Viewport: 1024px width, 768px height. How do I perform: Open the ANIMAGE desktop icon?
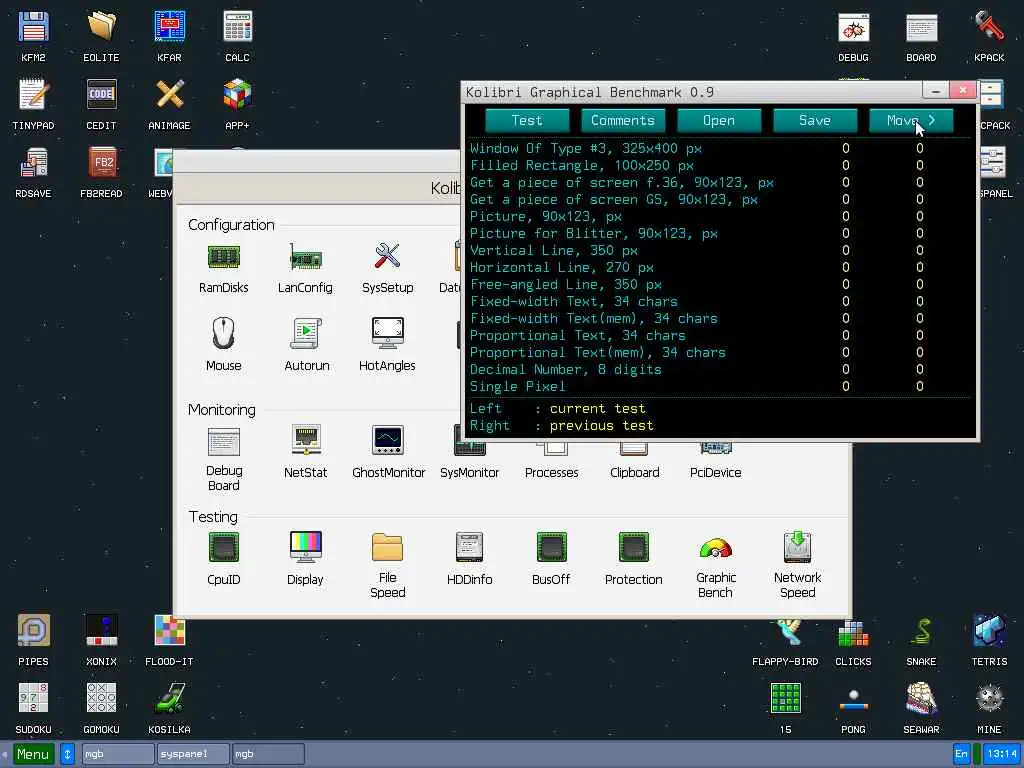click(169, 95)
